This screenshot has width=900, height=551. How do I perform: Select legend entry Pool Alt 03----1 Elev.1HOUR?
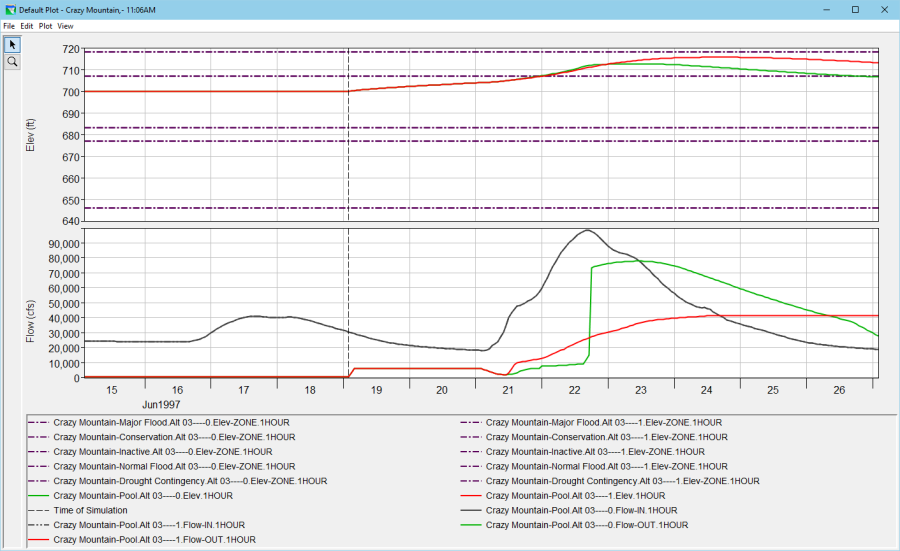point(563,496)
